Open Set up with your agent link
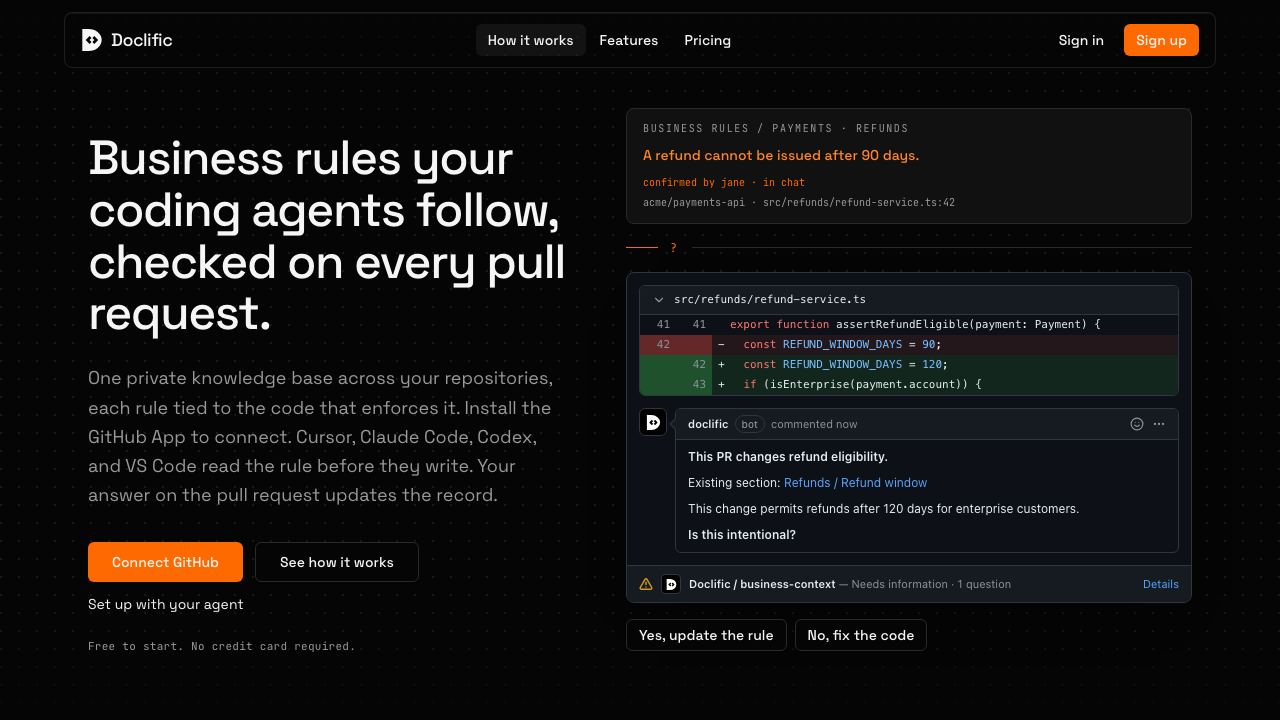1280x720 pixels. pos(165,604)
